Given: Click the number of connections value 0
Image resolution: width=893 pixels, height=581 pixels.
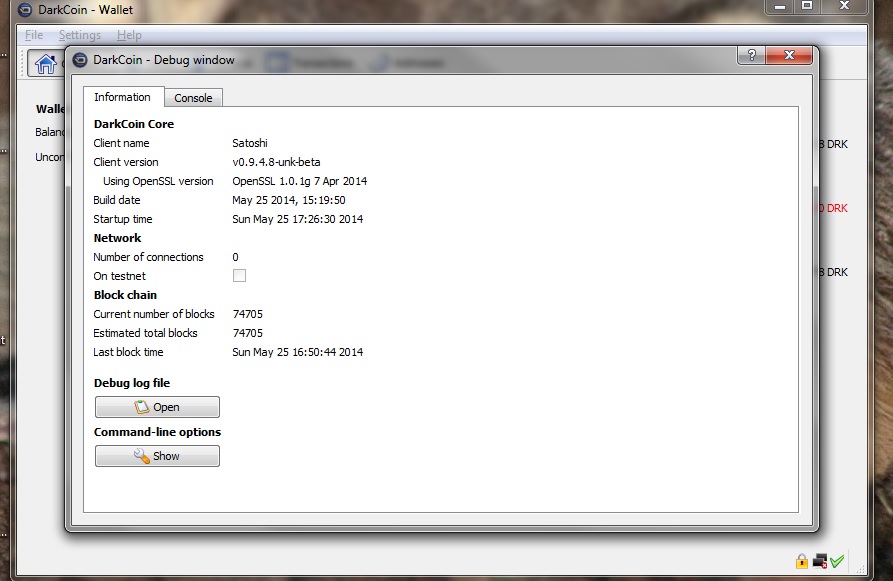Looking at the screenshot, I should click(x=235, y=257).
